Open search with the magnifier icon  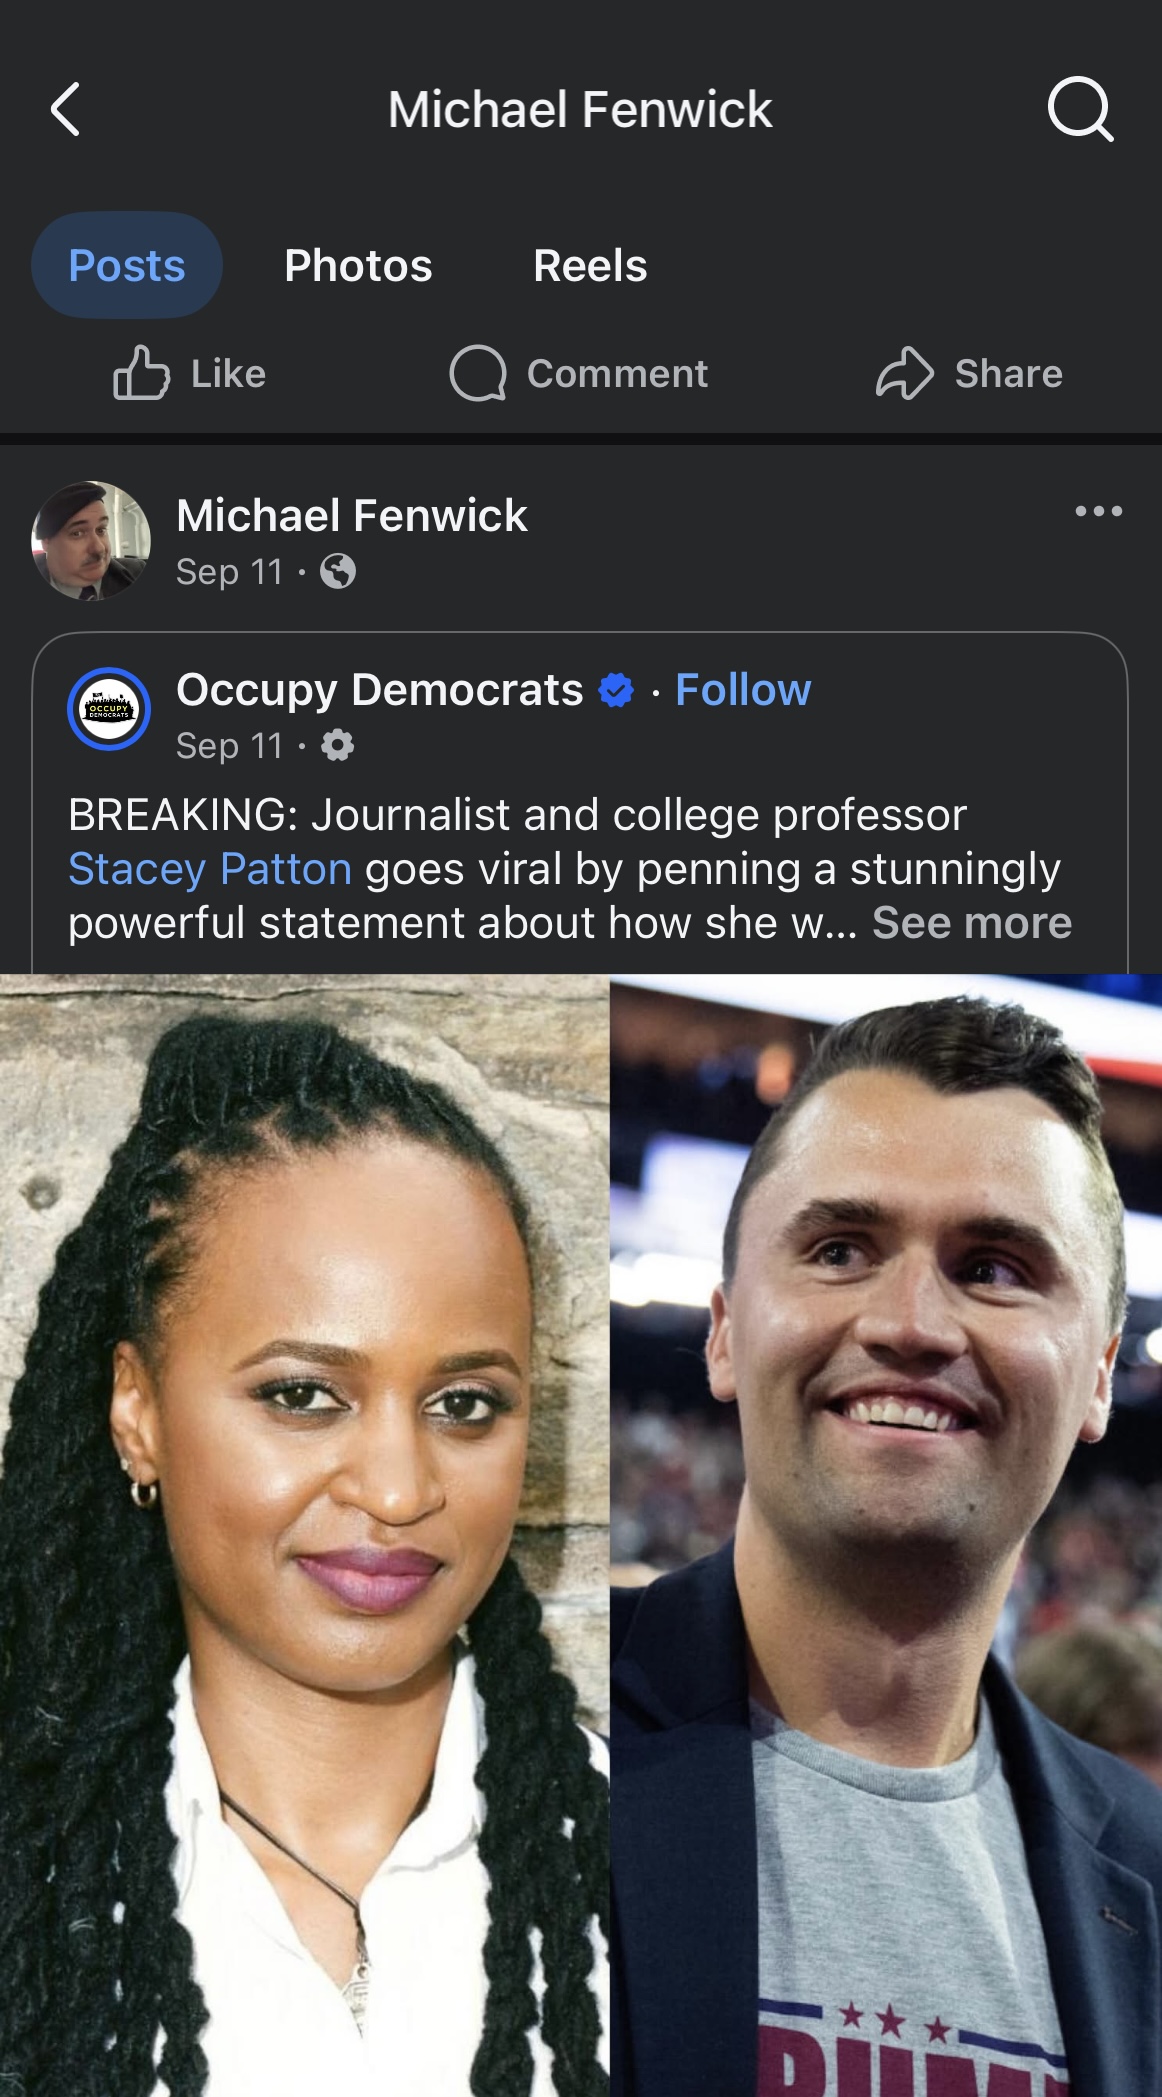[1080, 109]
